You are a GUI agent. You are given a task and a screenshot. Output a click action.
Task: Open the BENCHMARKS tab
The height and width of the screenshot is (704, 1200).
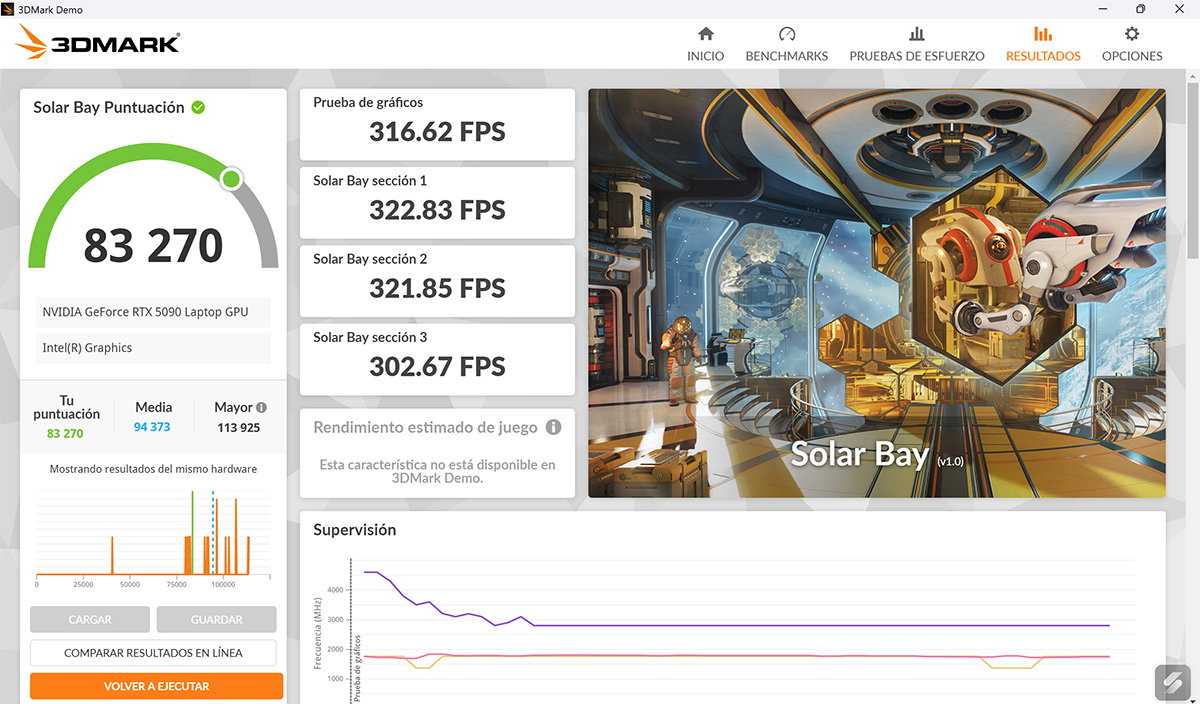coord(786,44)
